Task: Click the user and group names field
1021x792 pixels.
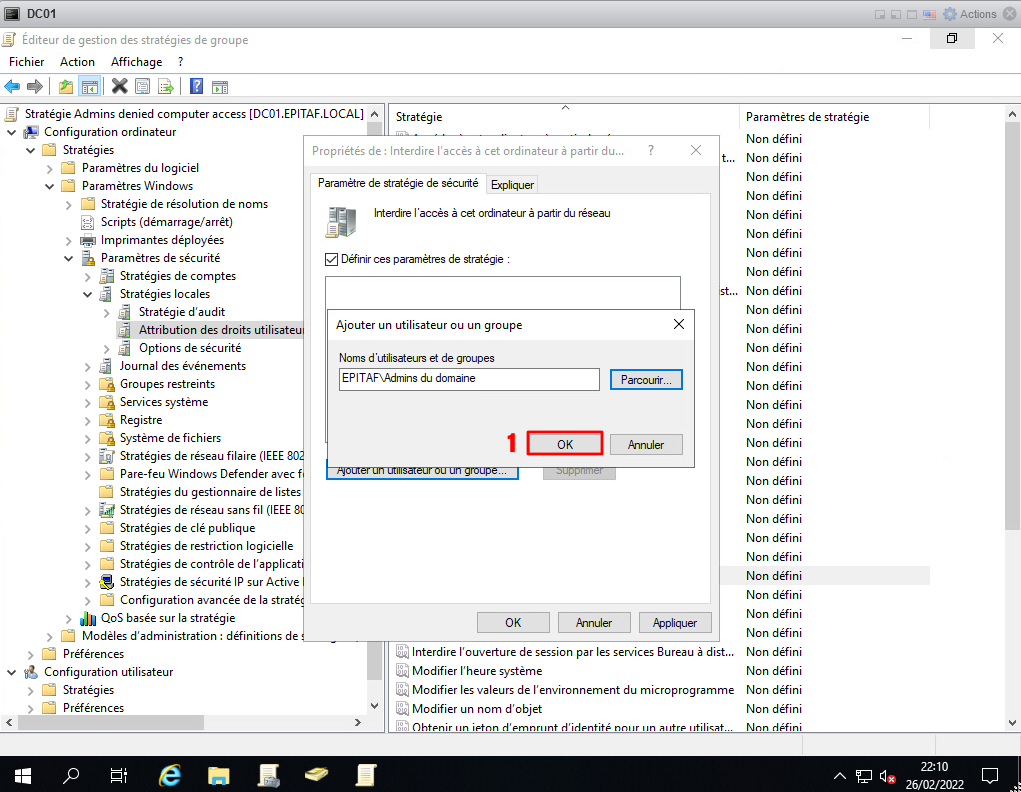Action: (468, 379)
